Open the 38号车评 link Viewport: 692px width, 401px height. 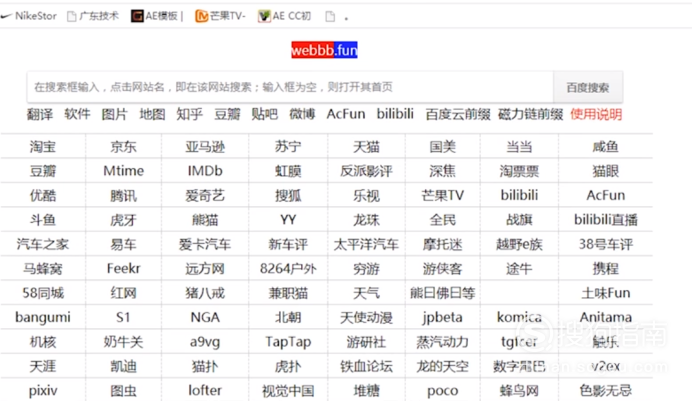[x=606, y=244]
